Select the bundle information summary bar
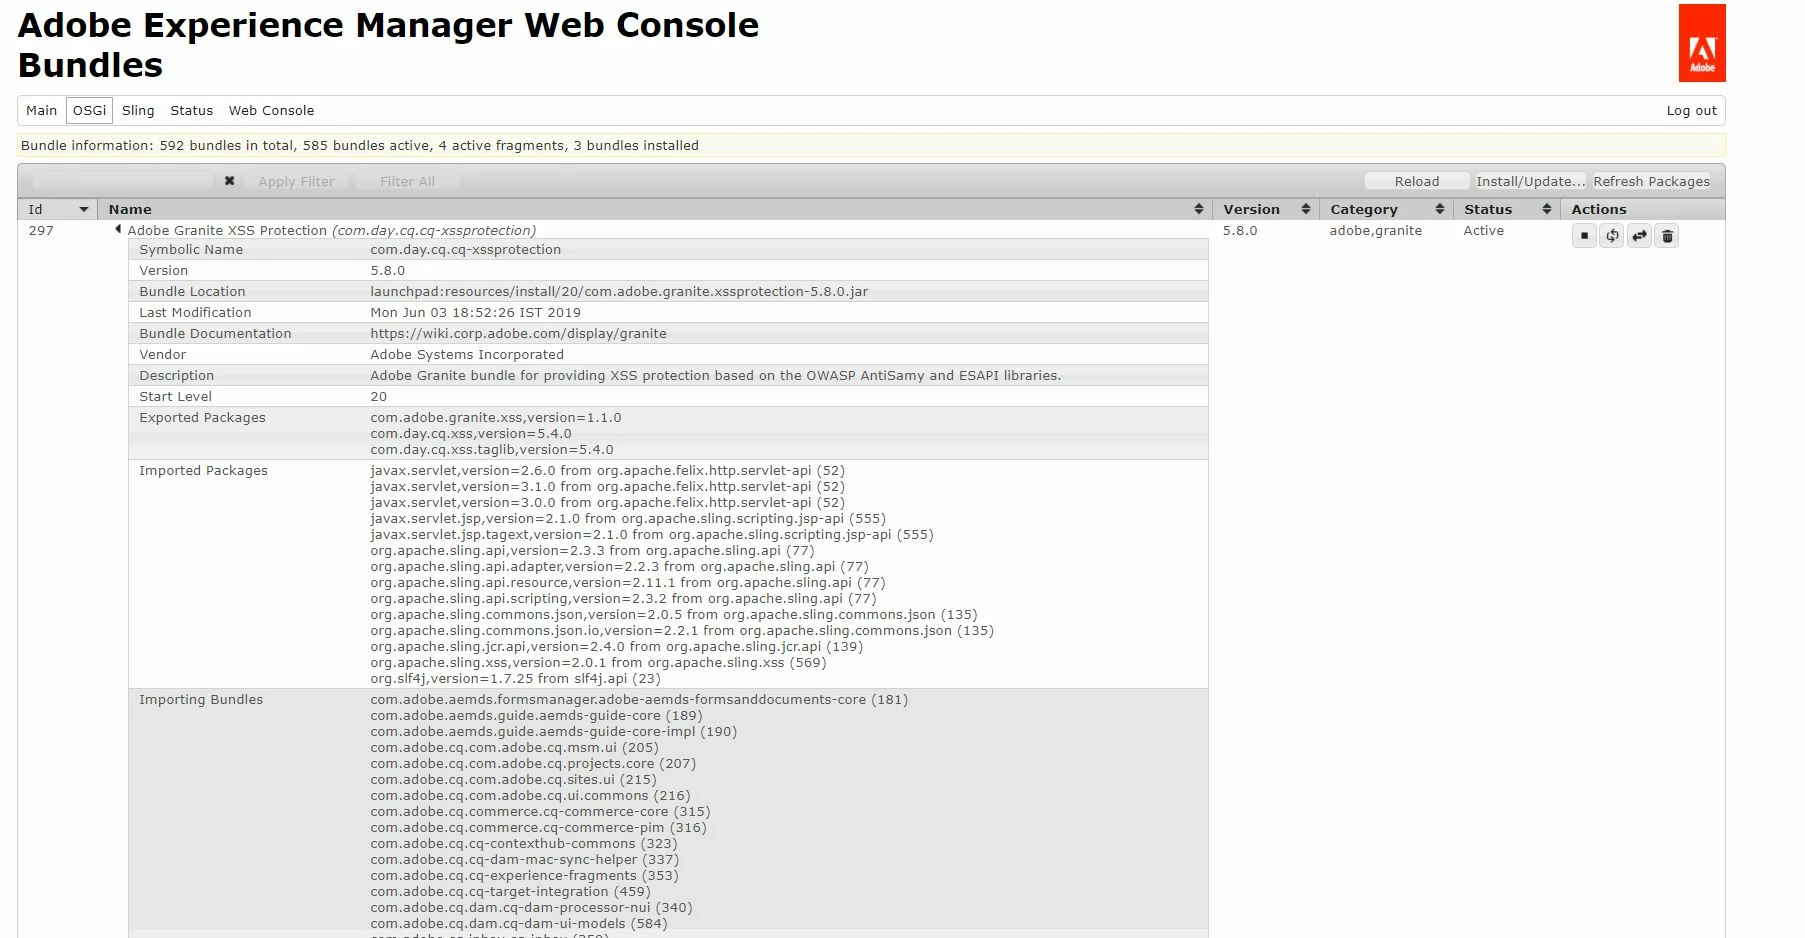Image resolution: width=1805 pixels, height=938 pixels. click(871, 145)
